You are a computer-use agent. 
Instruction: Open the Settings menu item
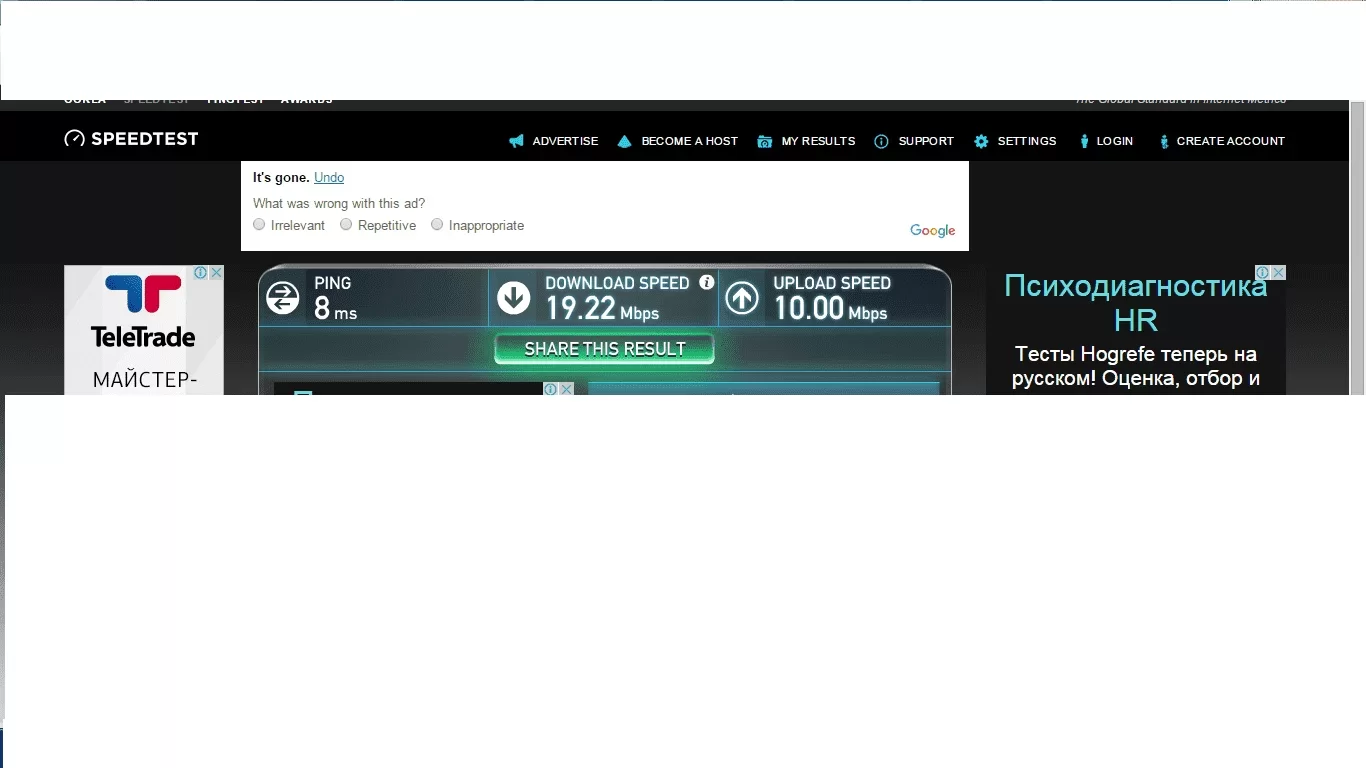pyautogui.click(x=1027, y=141)
